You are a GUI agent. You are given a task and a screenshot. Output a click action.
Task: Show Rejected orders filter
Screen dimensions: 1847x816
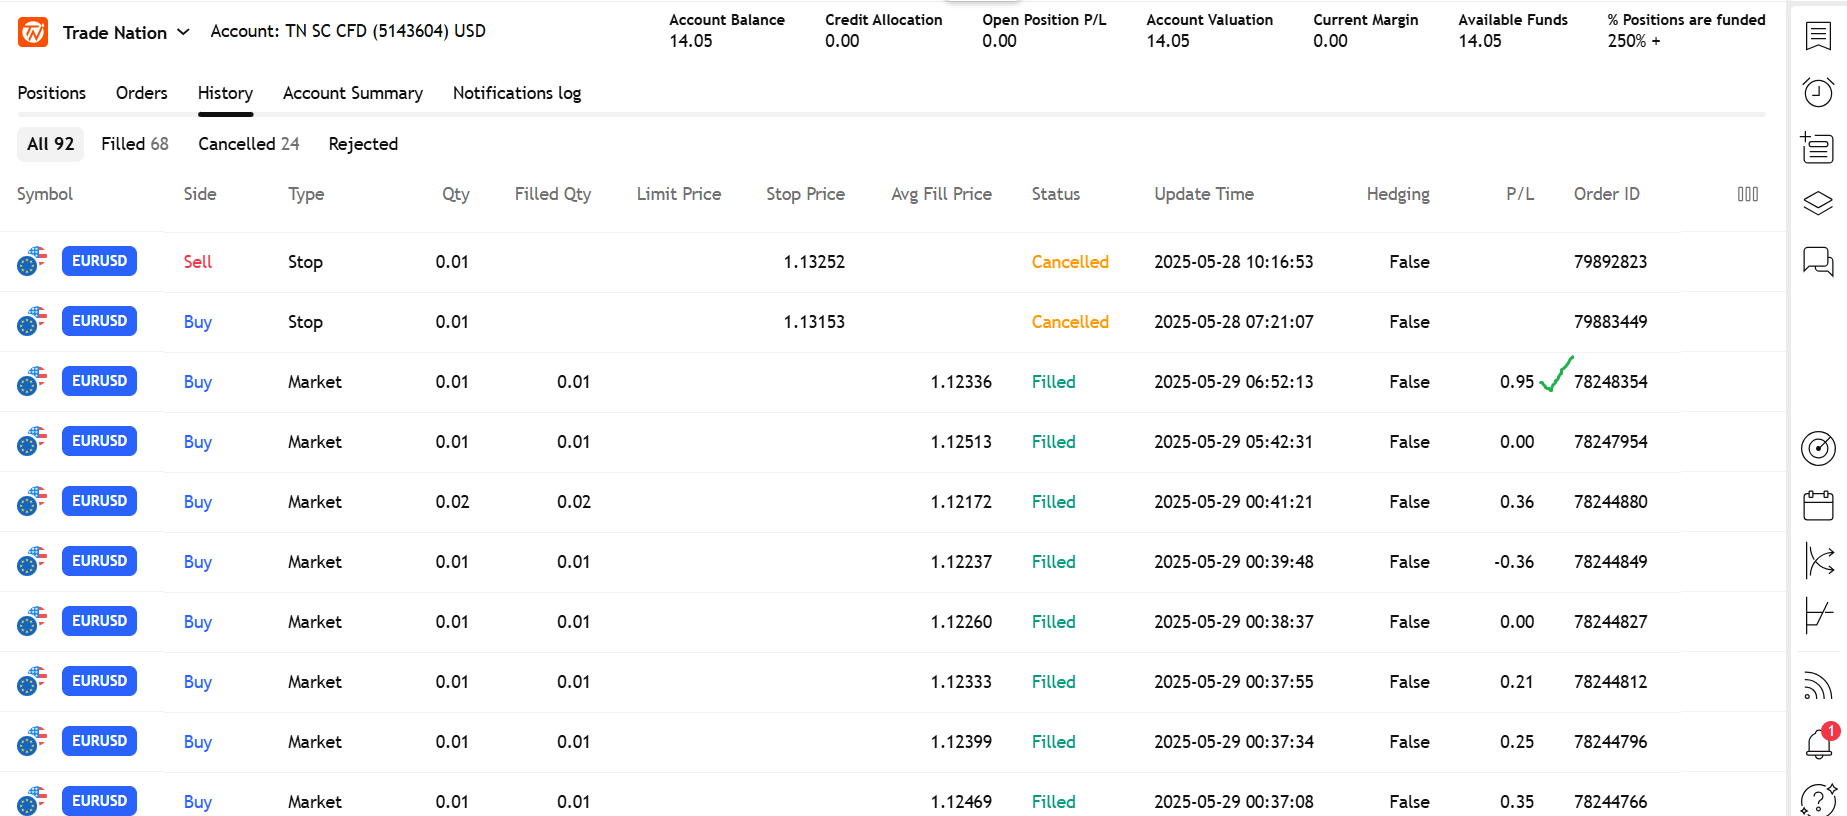pos(363,144)
